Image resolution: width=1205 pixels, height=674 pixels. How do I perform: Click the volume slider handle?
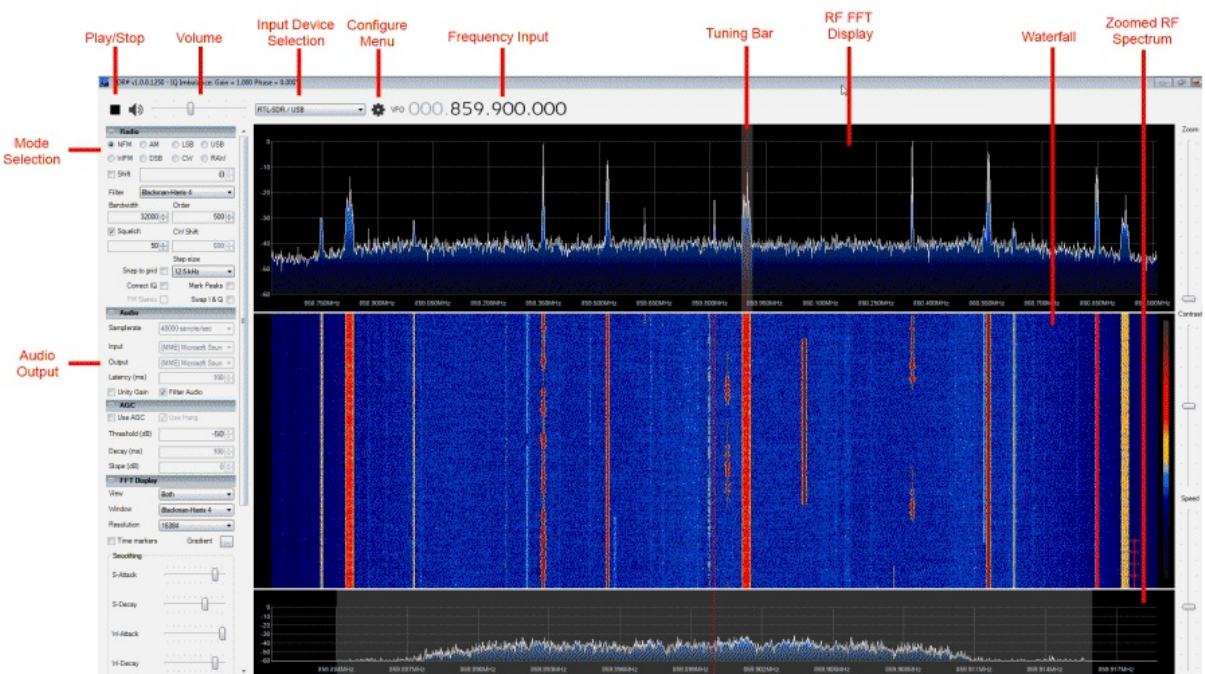pos(190,109)
